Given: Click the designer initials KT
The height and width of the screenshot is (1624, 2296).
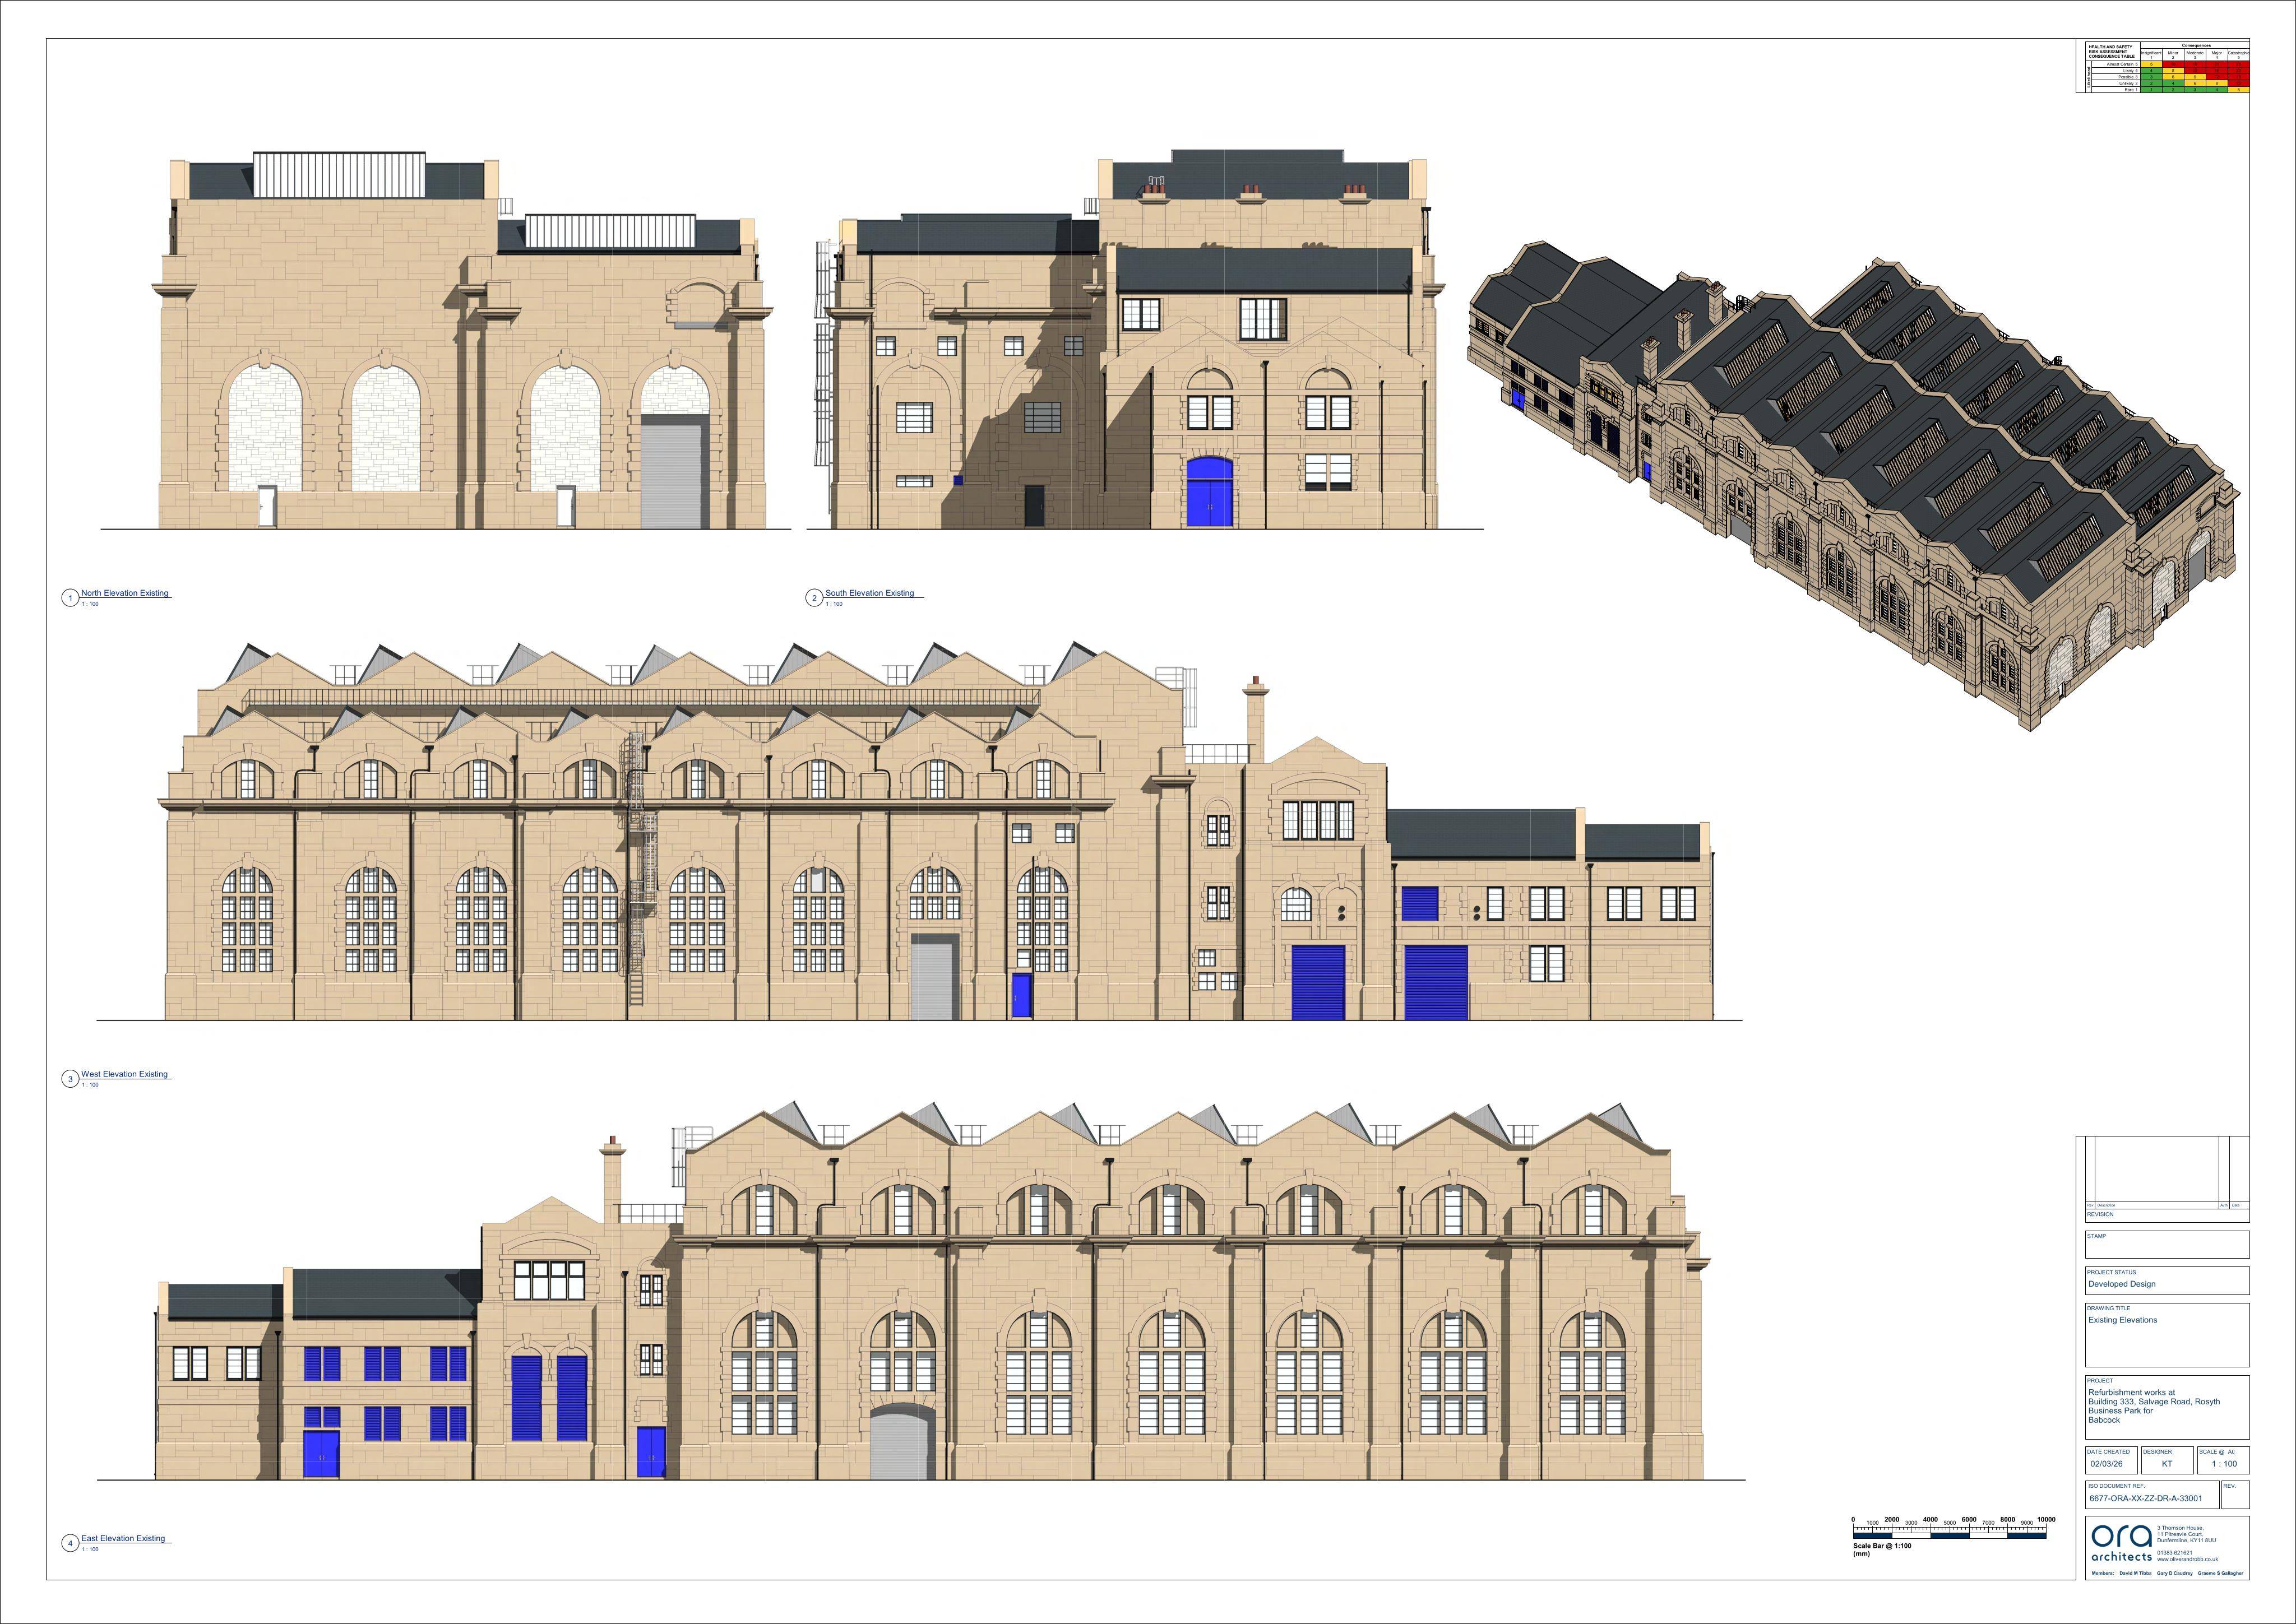Looking at the screenshot, I should pyautogui.click(x=2167, y=1464).
